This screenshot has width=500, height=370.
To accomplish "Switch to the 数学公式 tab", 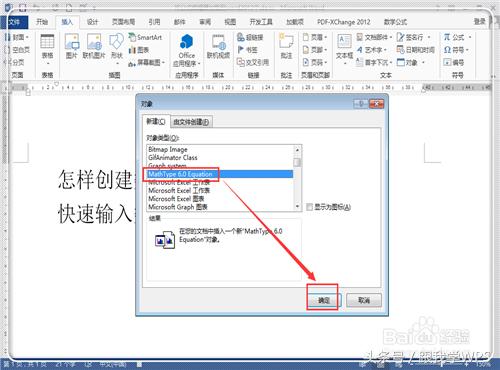I will (395, 22).
